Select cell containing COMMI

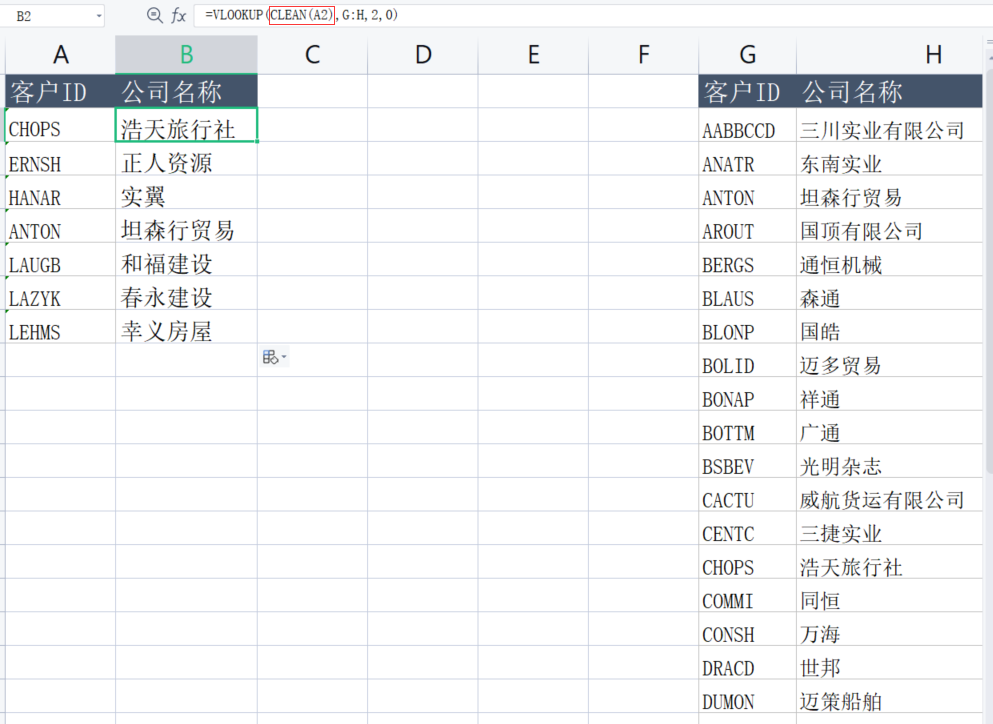coord(747,595)
